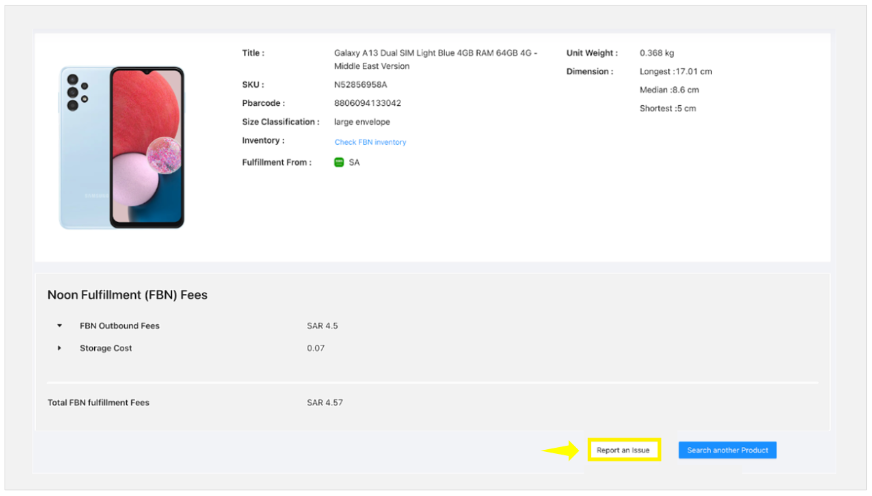
Task: Click the Search another Product button
Action: [727, 450]
